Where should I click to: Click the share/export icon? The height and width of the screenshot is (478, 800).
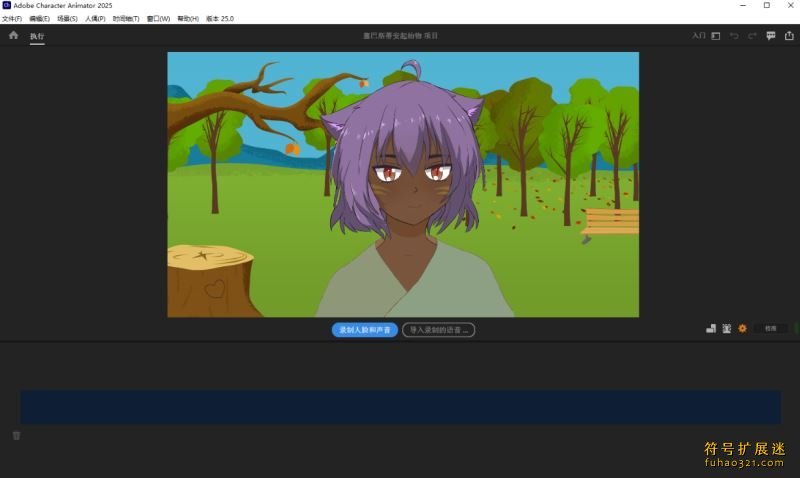tap(789, 36)
